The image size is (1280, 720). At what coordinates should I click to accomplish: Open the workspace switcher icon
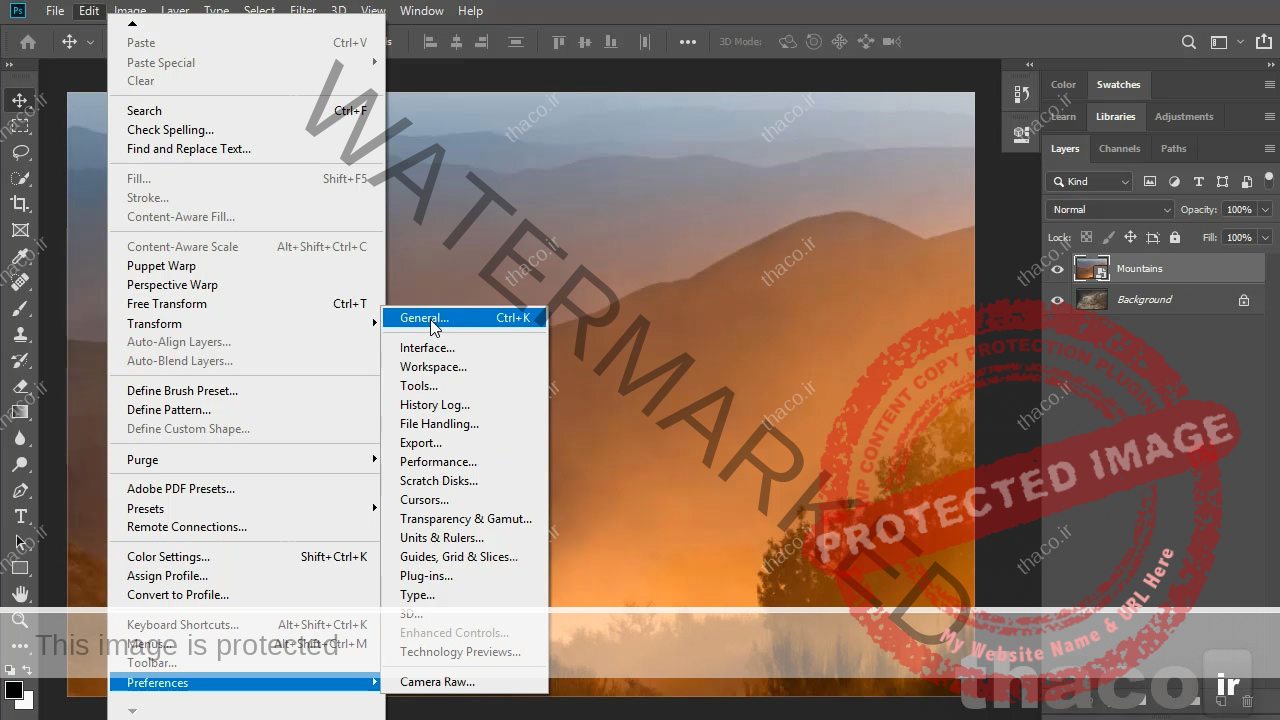click(x=1219, y=42)
